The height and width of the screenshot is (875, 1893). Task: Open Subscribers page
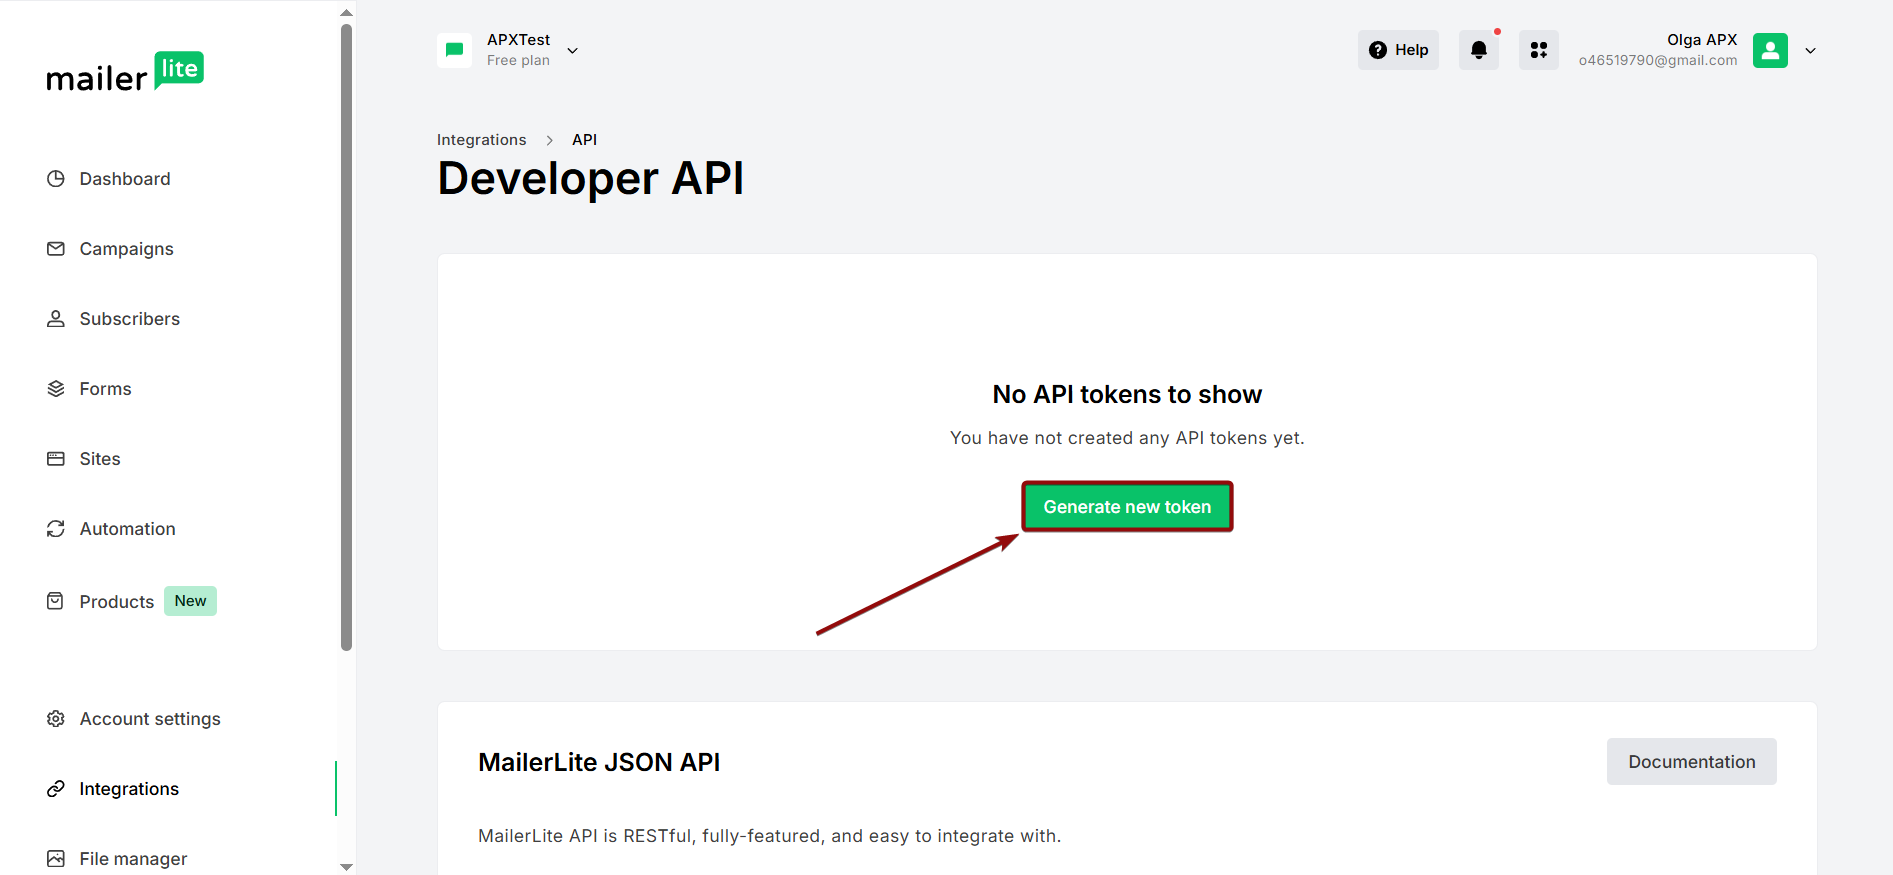tap(130, 319)
